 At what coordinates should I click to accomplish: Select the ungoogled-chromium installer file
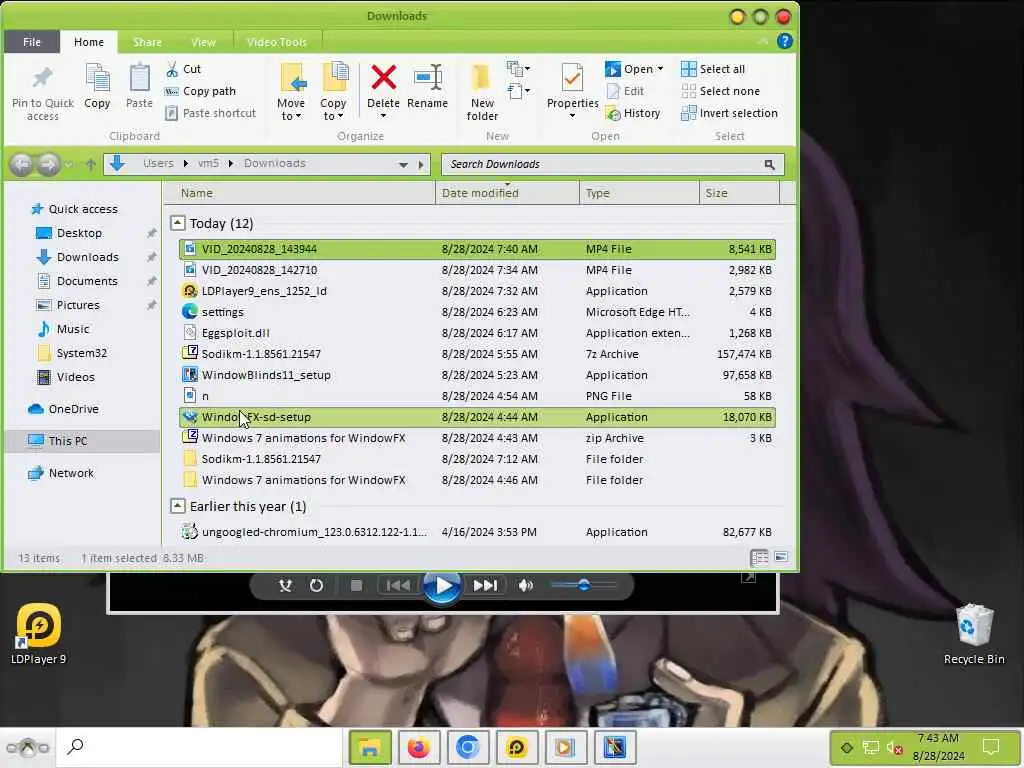[477, 532]
